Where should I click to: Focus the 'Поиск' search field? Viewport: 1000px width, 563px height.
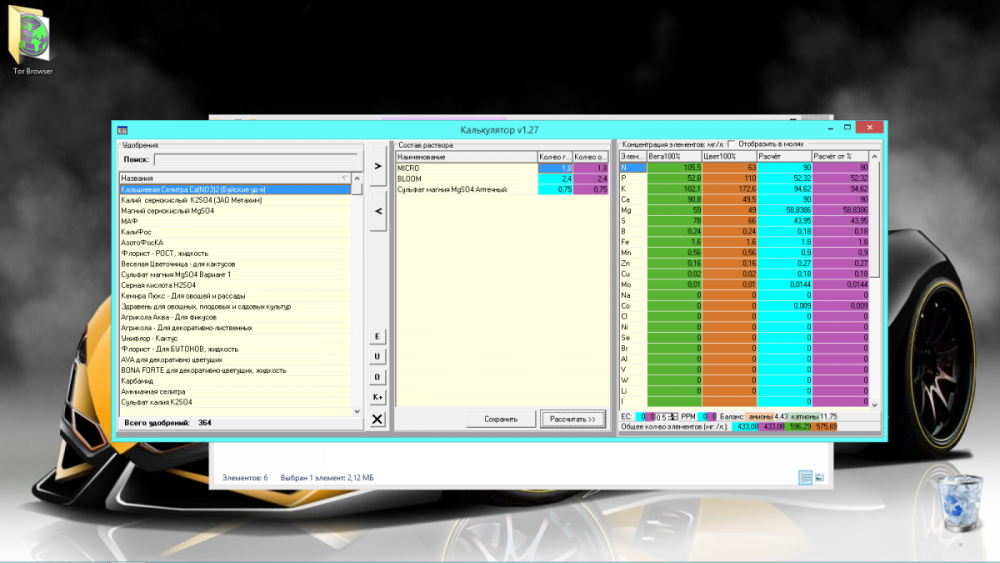(256, 159)
